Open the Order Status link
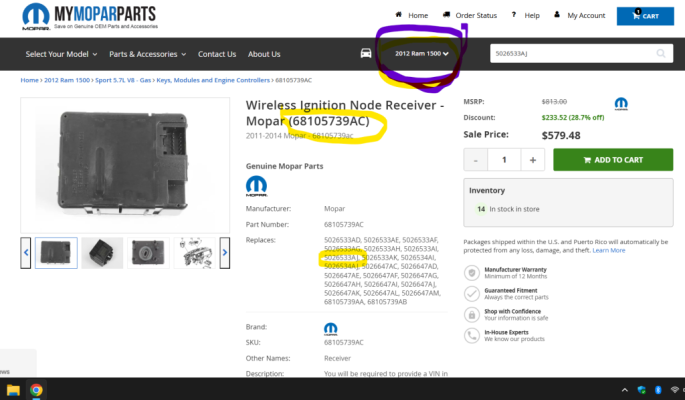This screenshot has width=685, height=400. click(476, 15)
